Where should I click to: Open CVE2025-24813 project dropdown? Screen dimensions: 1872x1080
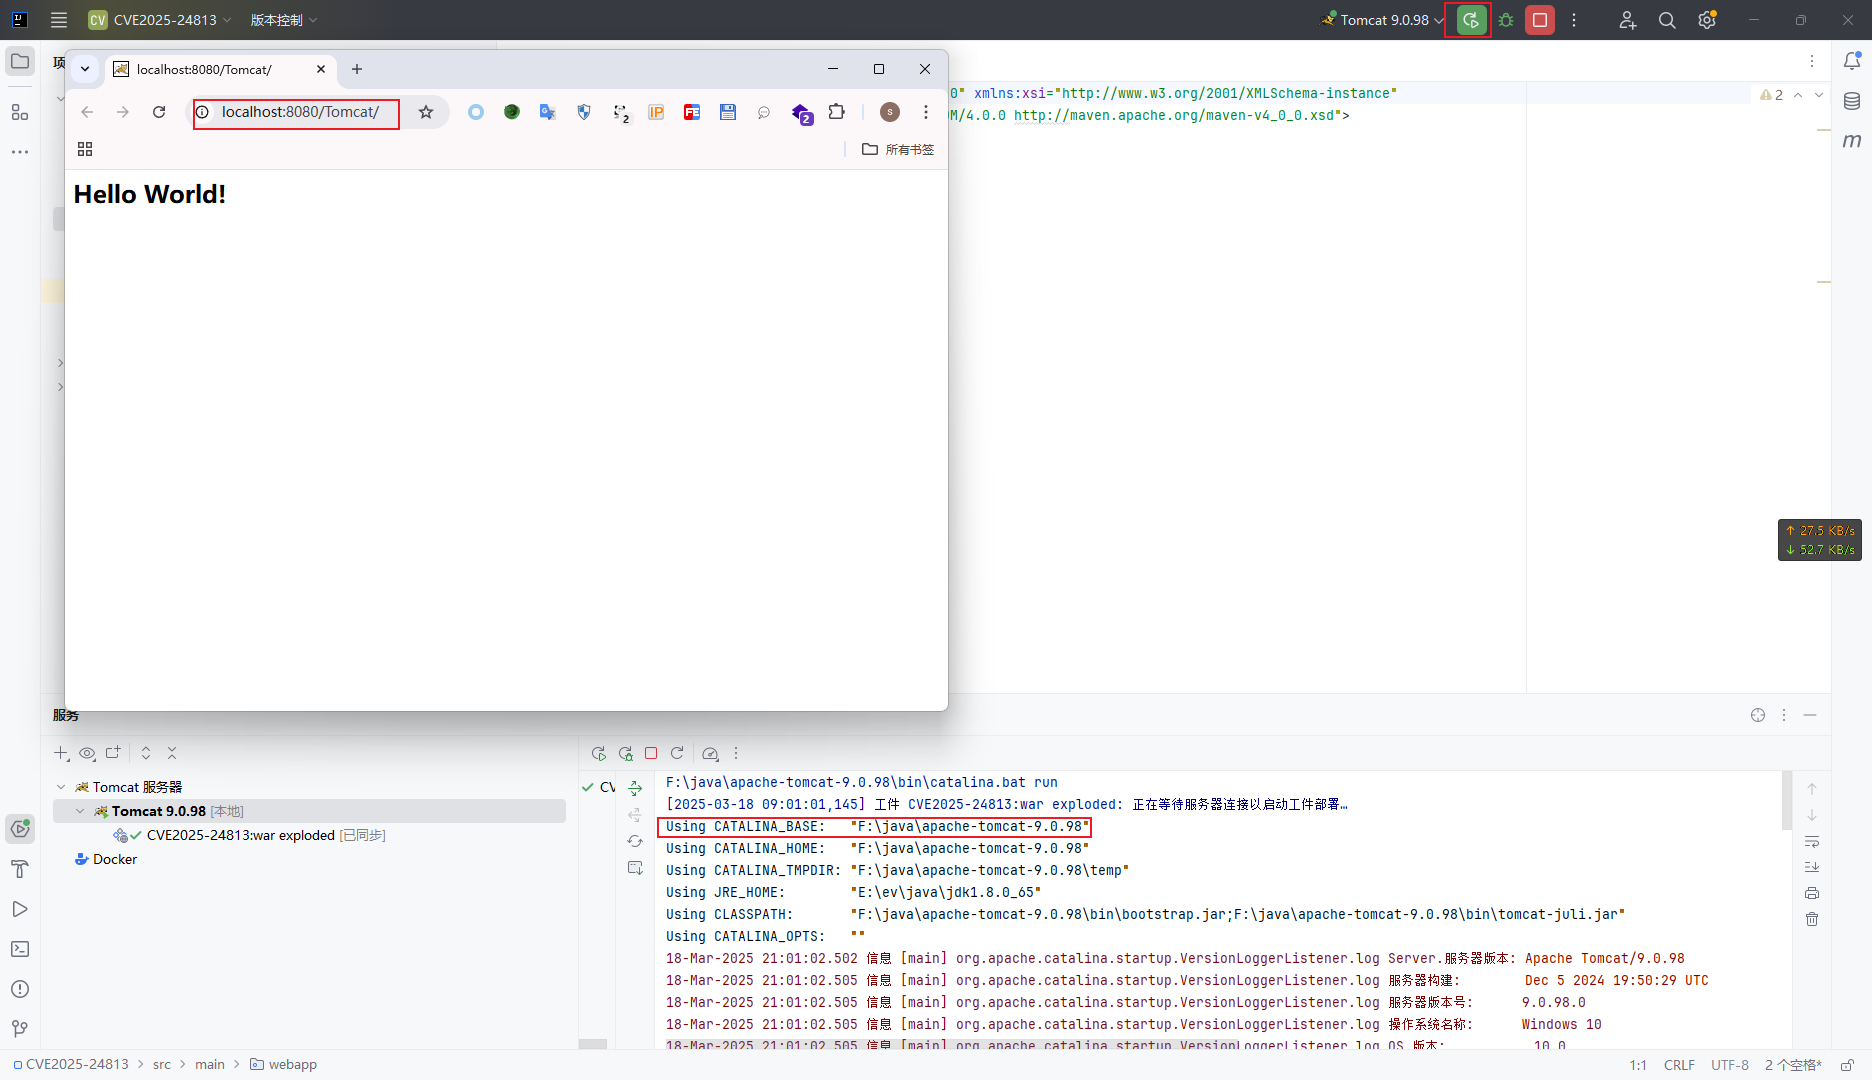(160, 20)
